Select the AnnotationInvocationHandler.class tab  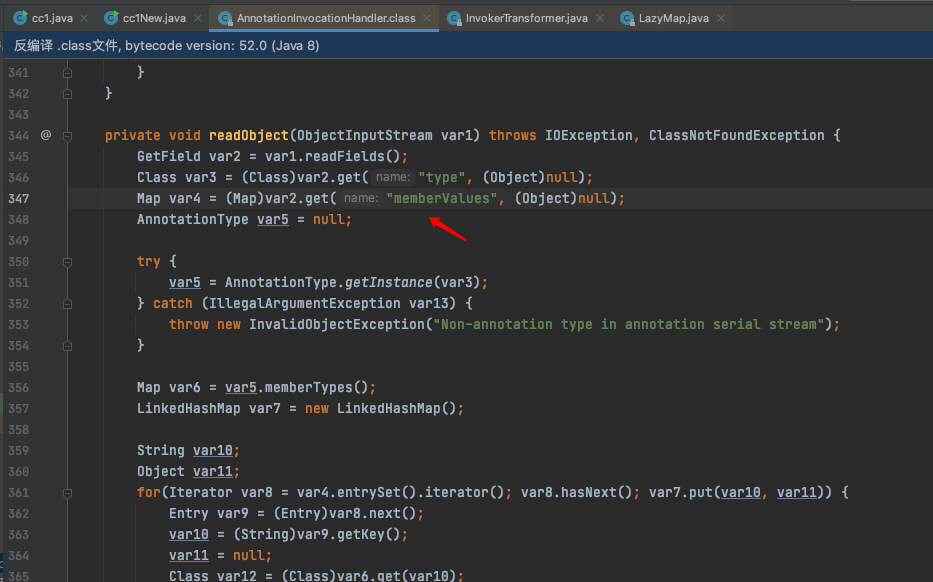[x=325, y=18]
